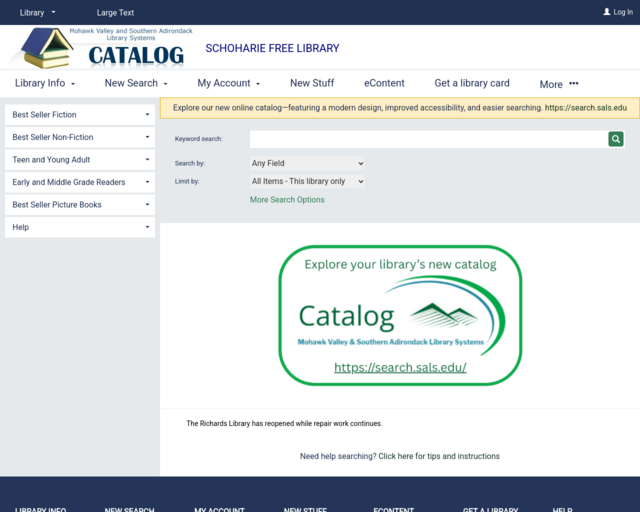Click the footer MY ACCOUNT heading
This screenshot has height=512, width=640.
click(x=219, y=509)
